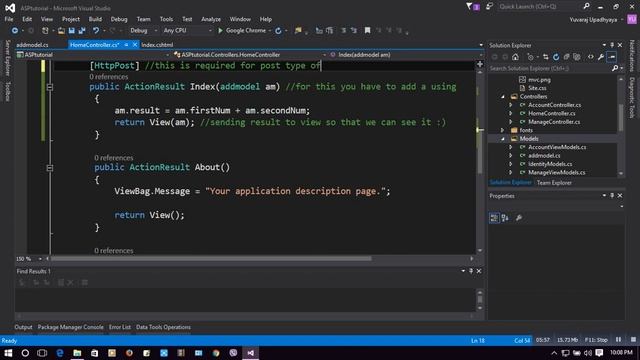This screenshot has height=360, width=640.
Task: Click Save icon in toolbar
Action: (x=71, y=31)
